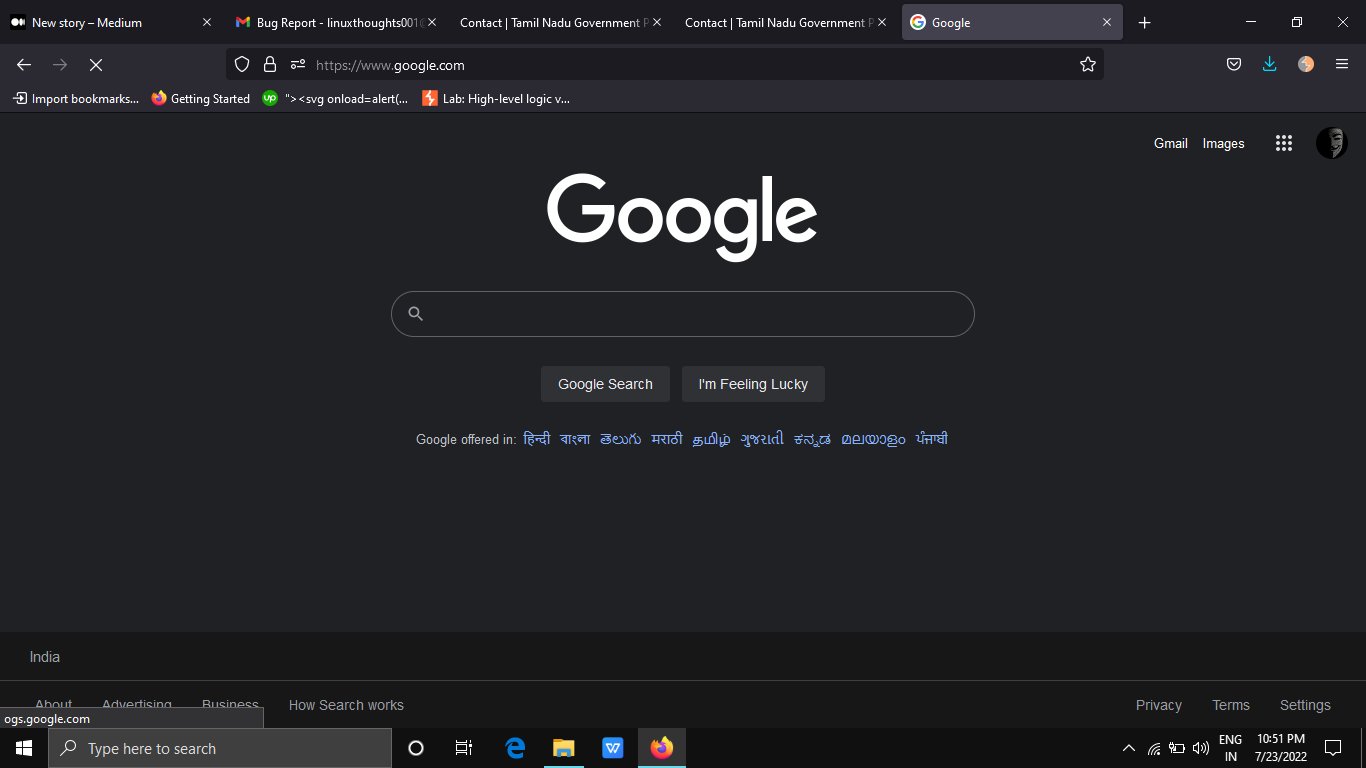Image resolution: width=1366 pixels, height=768 pixels.
Task: Open the Firefox account avatar icon
Action: click(x=1306, y=64)
